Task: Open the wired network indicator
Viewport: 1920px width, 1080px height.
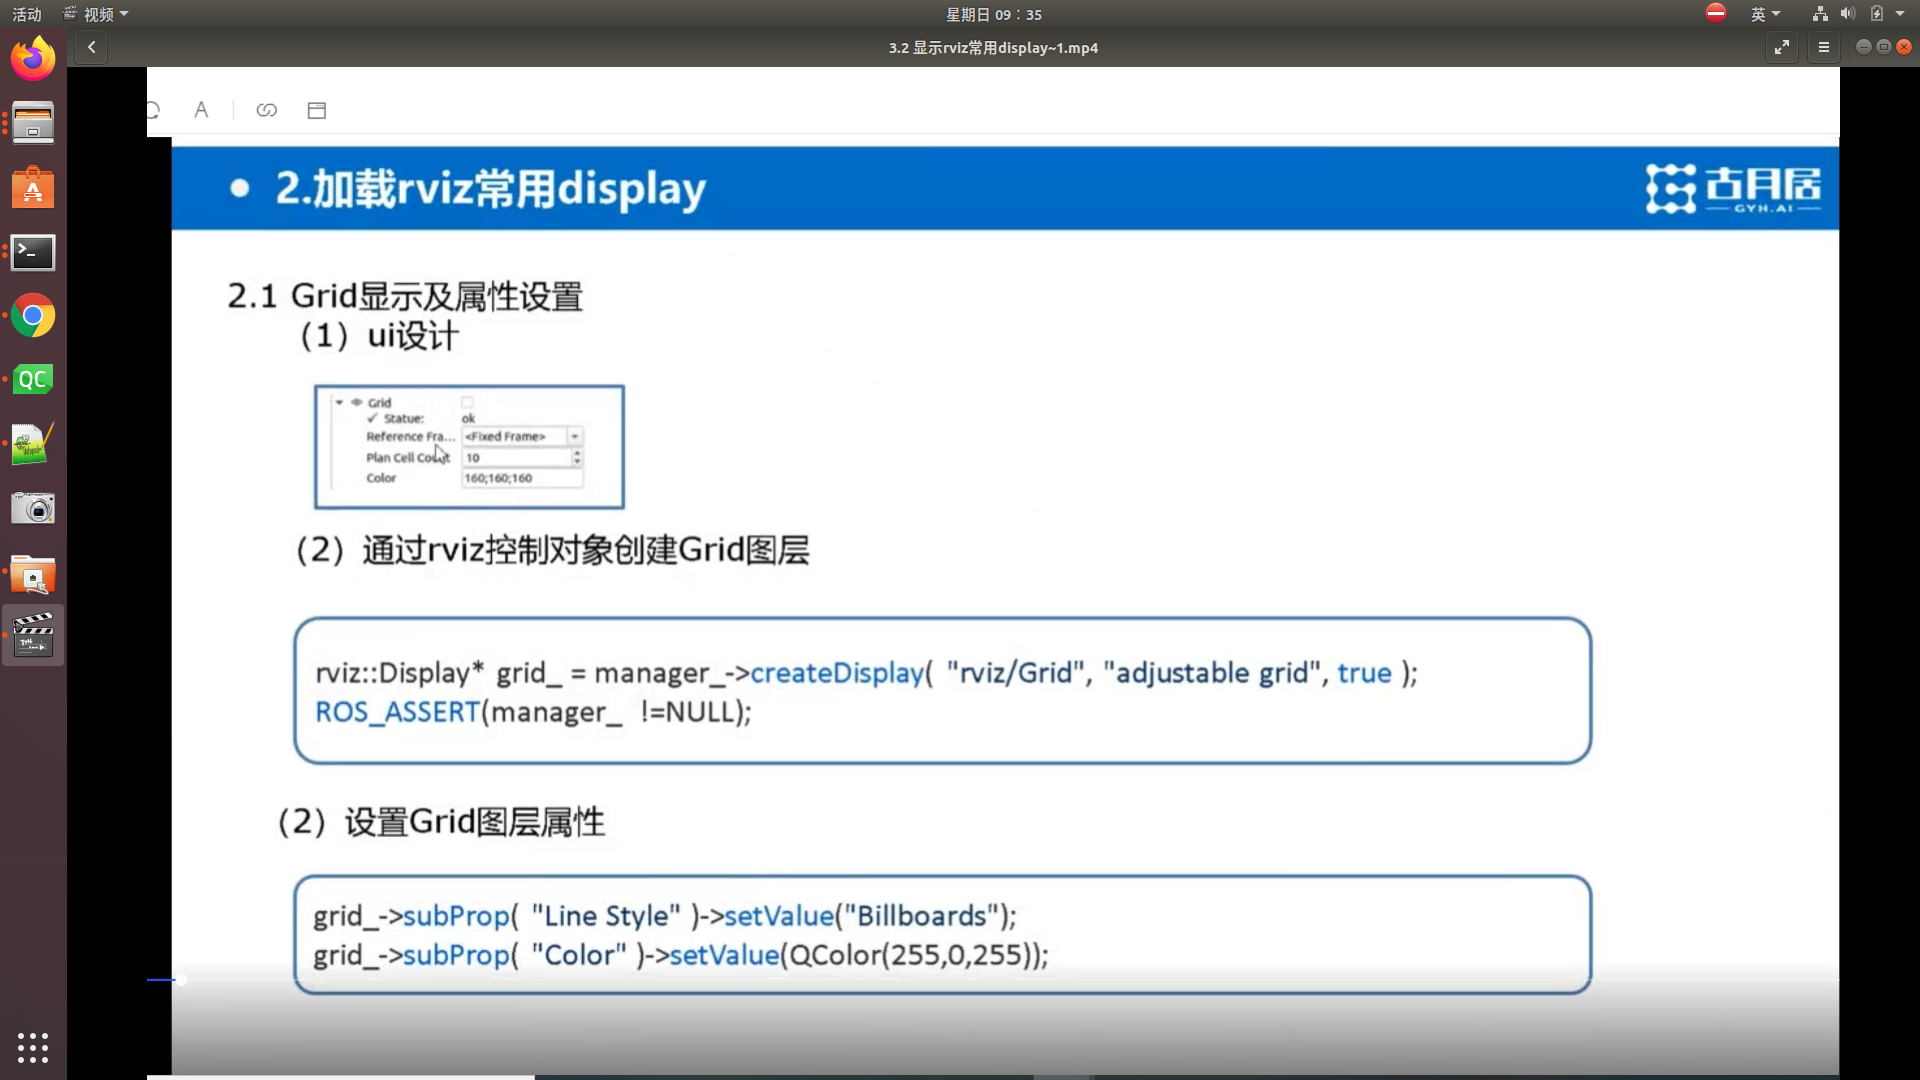Action: pyautogui.click(x=1820, y=14)
